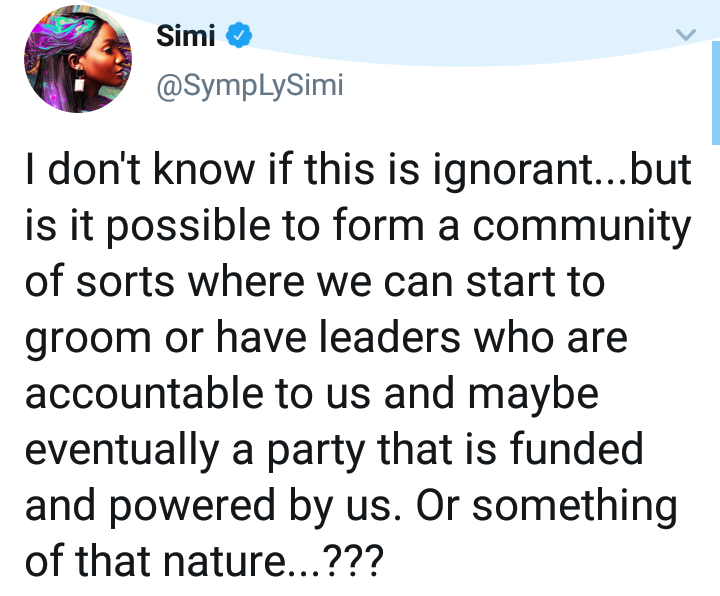Click the word "something" in the tweet
The height and width of the screenshot is (596, 720).
(575, 507)
